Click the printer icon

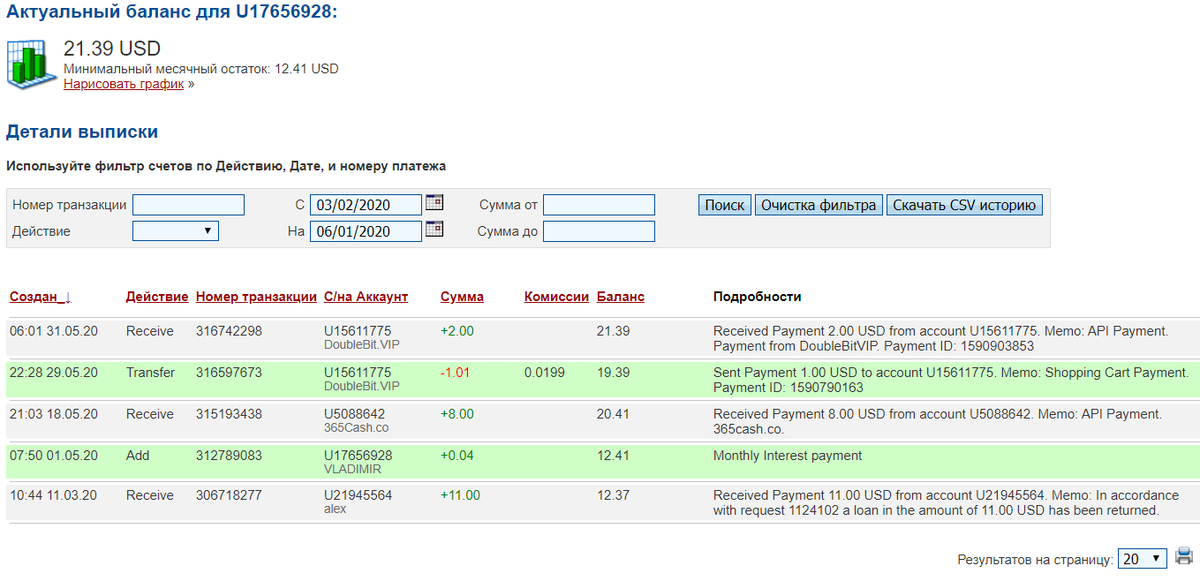(1184, 557)
